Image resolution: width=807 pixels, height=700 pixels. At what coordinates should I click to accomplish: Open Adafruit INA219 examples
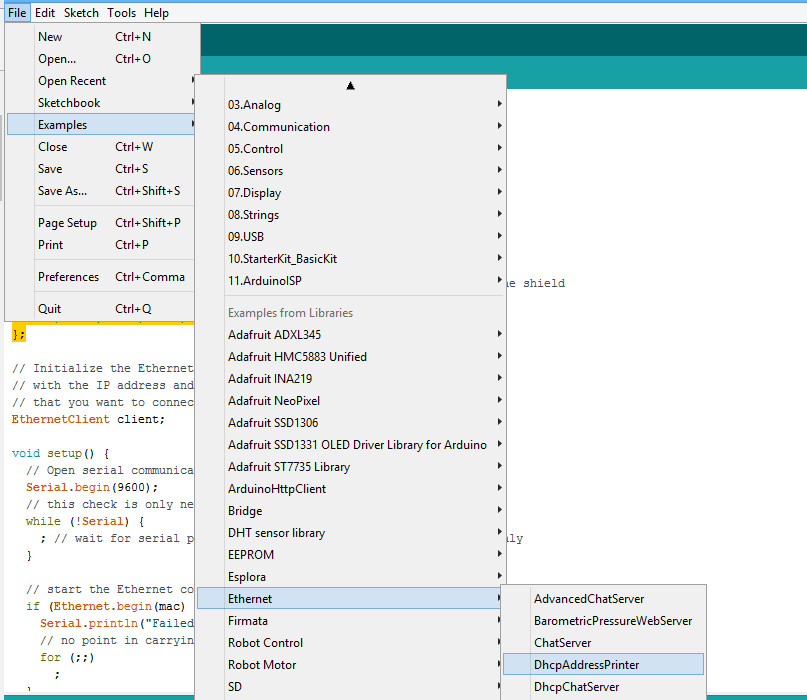point(350,379)
